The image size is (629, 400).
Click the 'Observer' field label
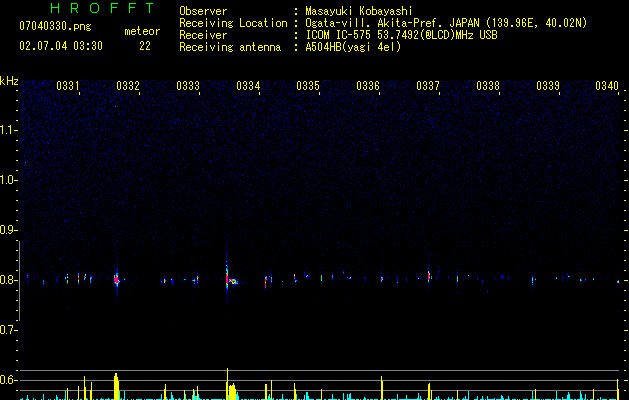pyautogui.click(x=203, y=11)
